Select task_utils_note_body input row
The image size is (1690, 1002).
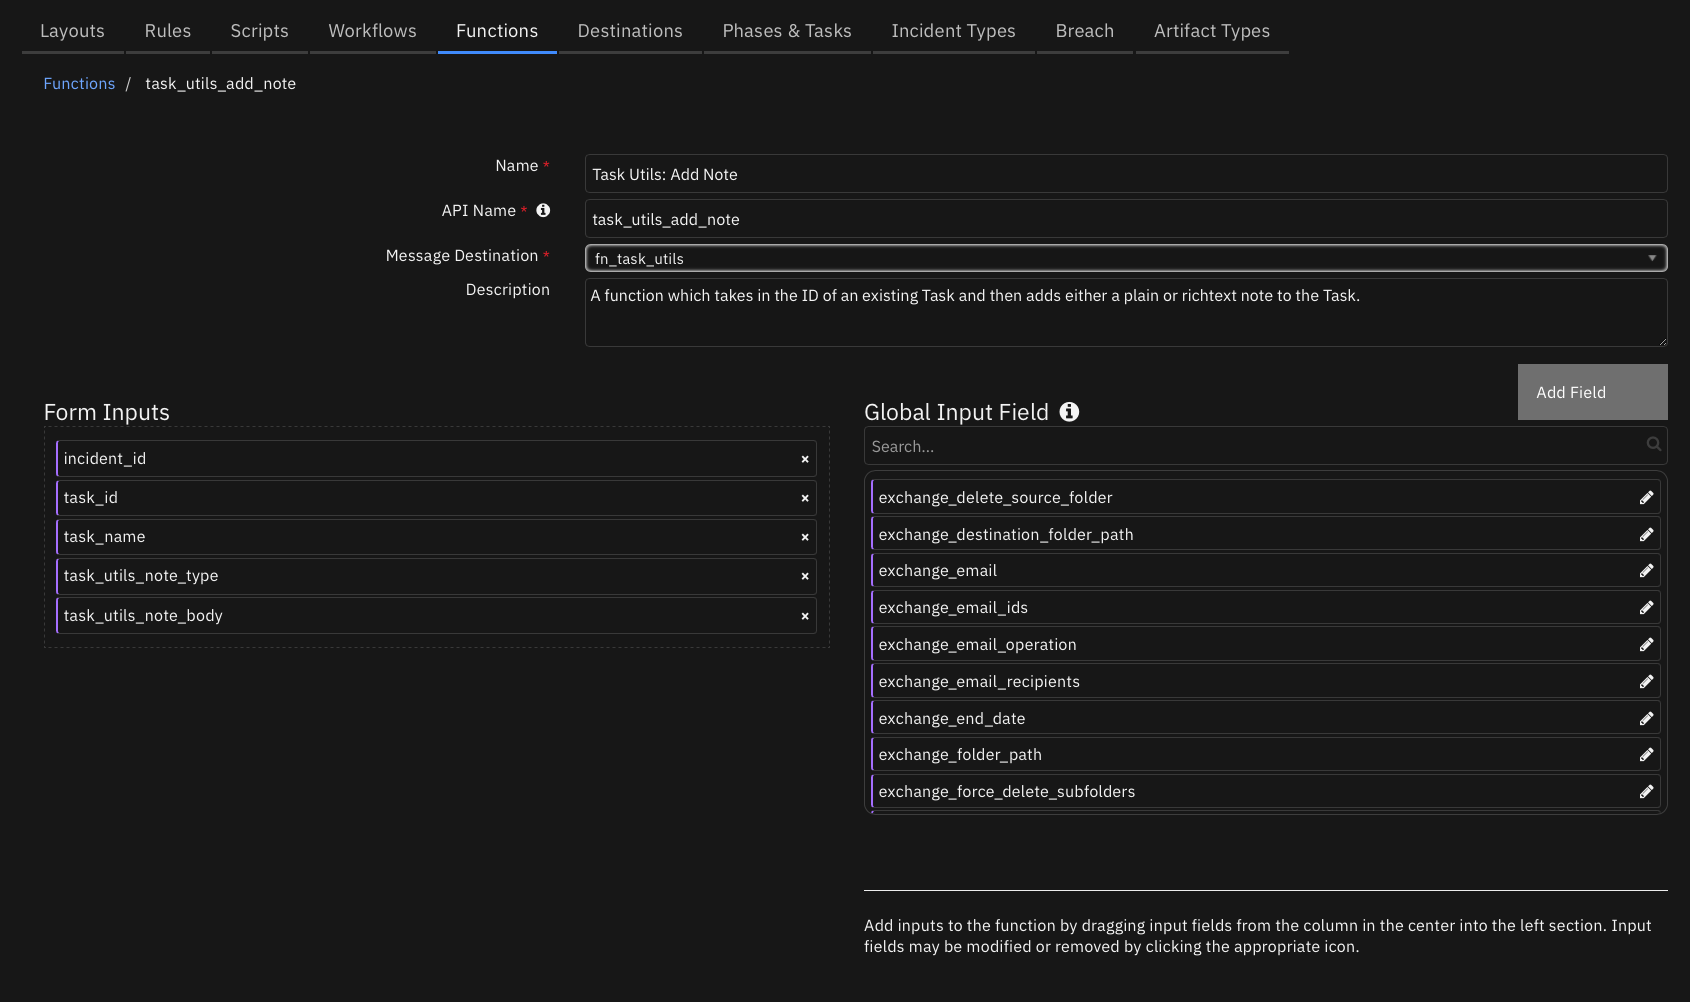436,616
